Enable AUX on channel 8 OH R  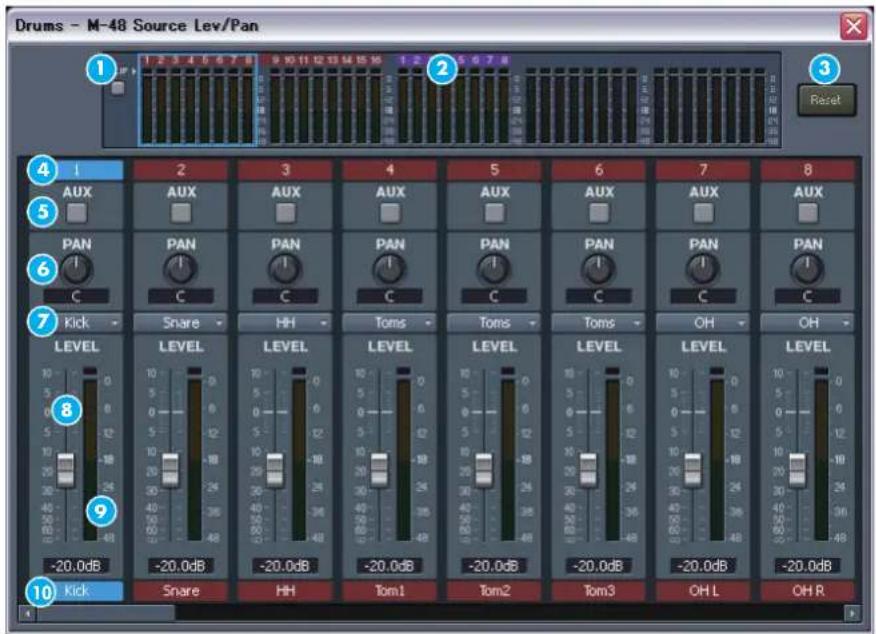[x=808, y=212]
